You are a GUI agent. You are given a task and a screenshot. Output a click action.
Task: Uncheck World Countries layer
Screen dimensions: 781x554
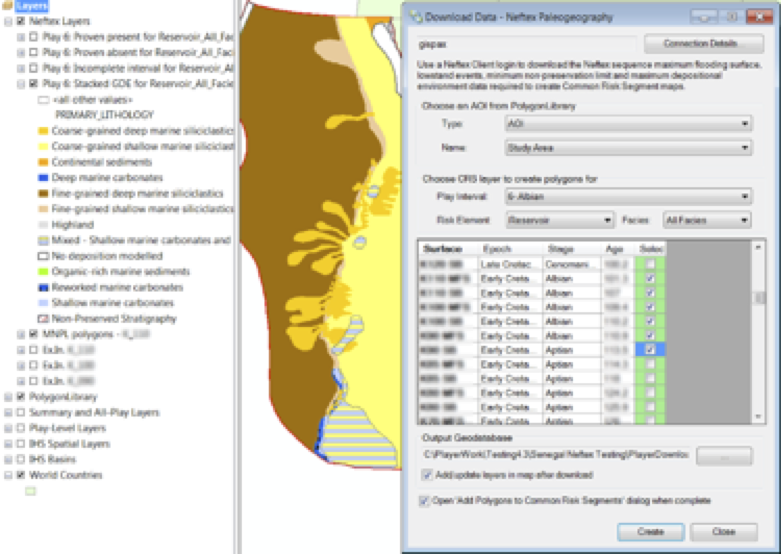coord(20,475)
